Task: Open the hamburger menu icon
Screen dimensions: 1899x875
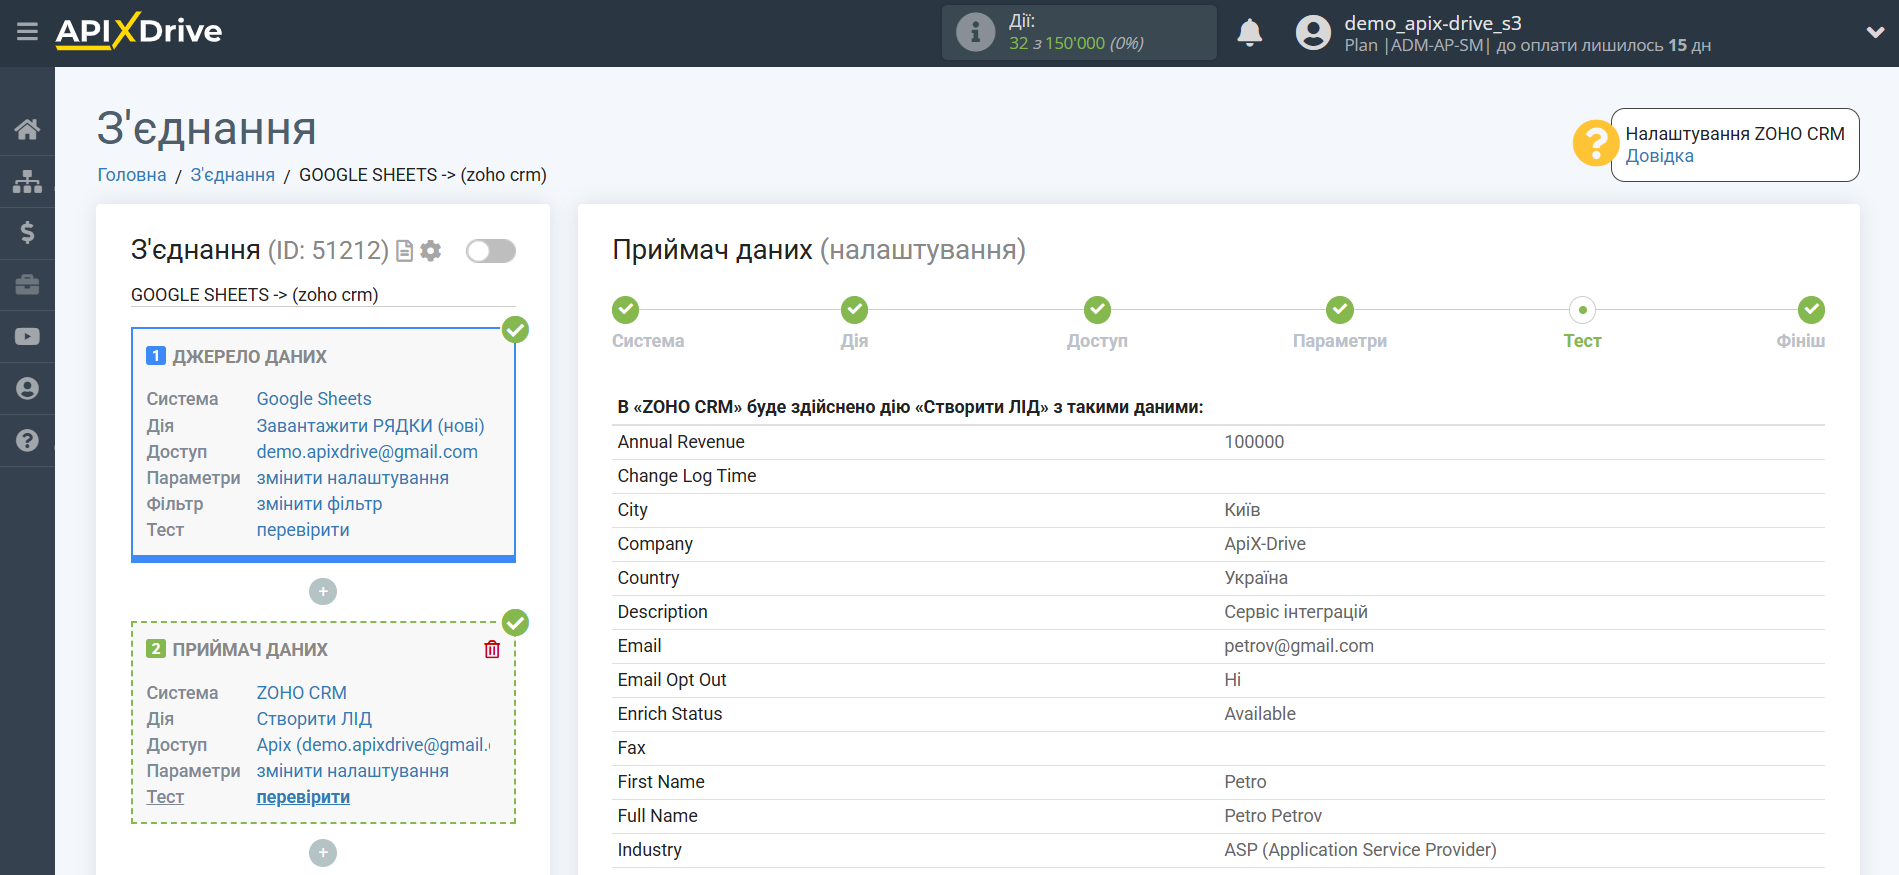Action: (27, 32)
